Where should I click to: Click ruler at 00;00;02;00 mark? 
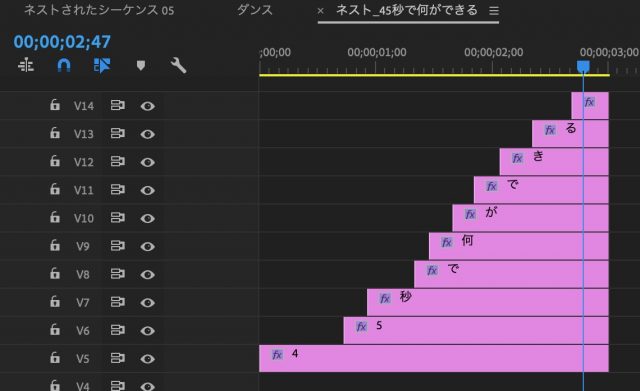tap(493, 53)
